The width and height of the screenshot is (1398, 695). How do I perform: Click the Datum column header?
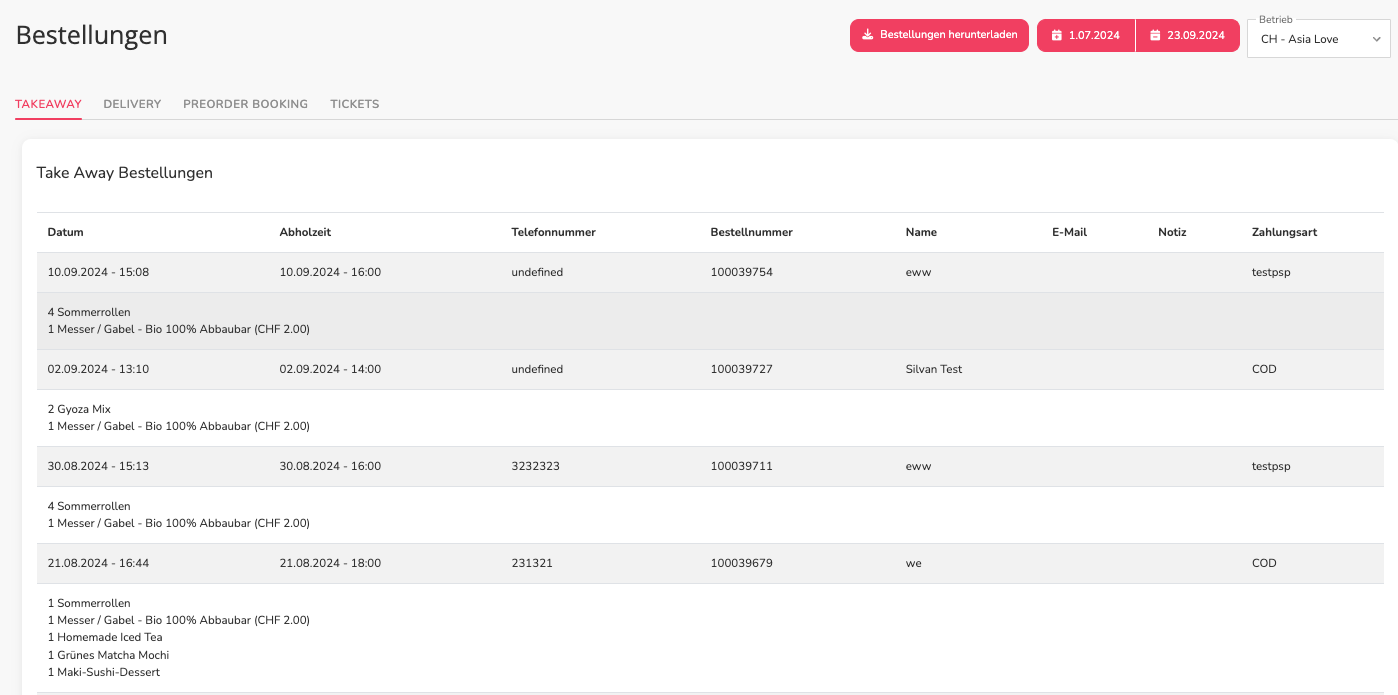[66, 232]
